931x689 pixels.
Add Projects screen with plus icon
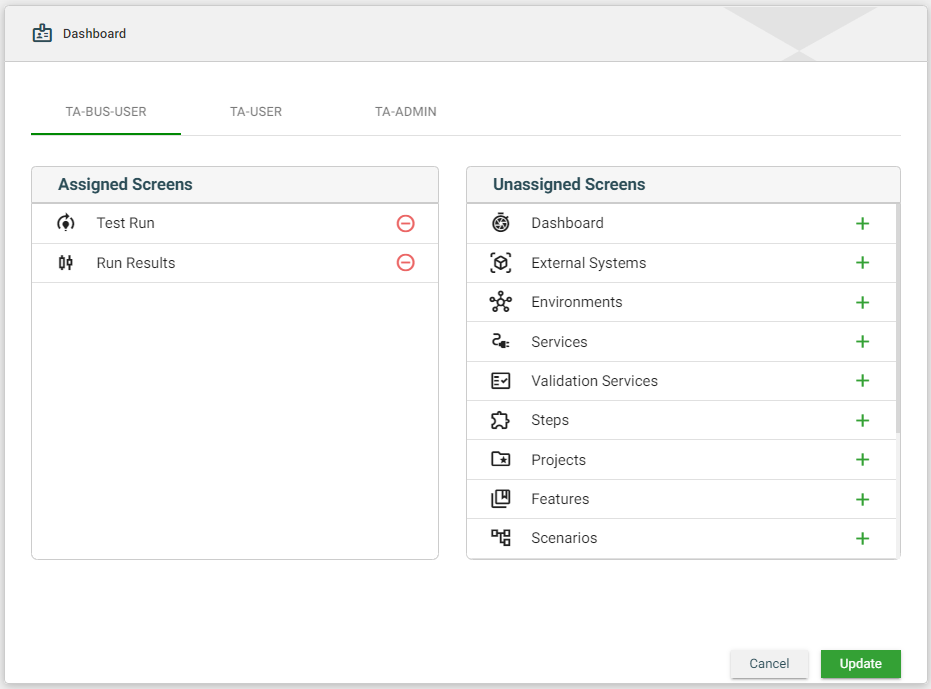click(862, 460)
